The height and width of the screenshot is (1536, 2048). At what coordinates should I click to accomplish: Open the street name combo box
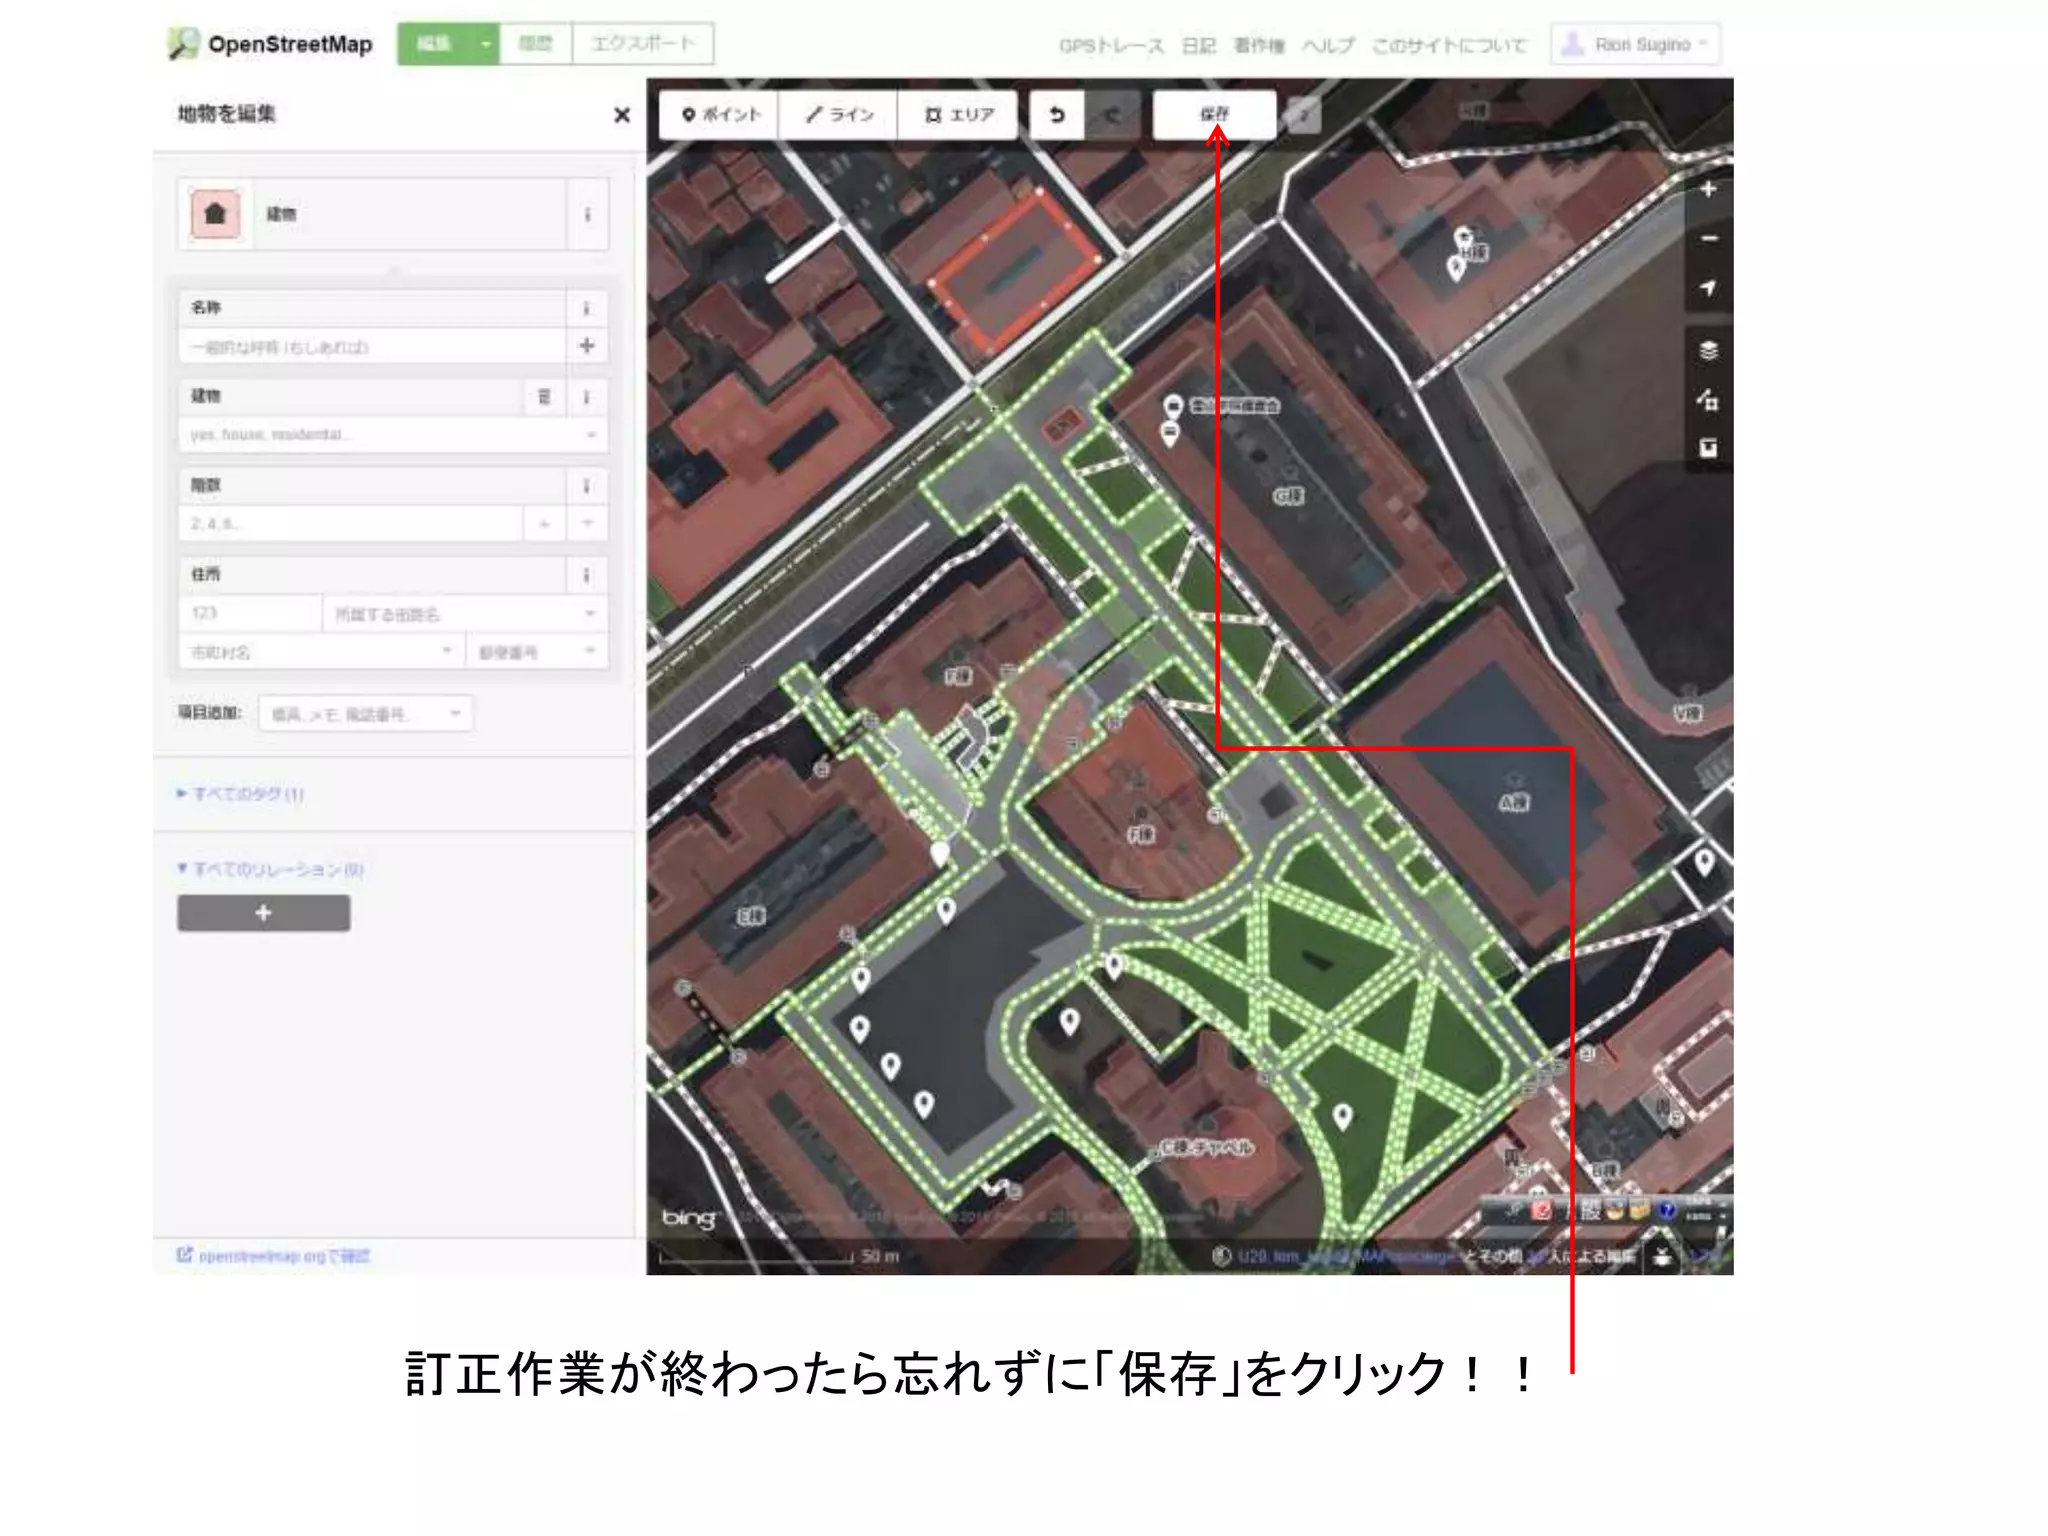[465, 613]
